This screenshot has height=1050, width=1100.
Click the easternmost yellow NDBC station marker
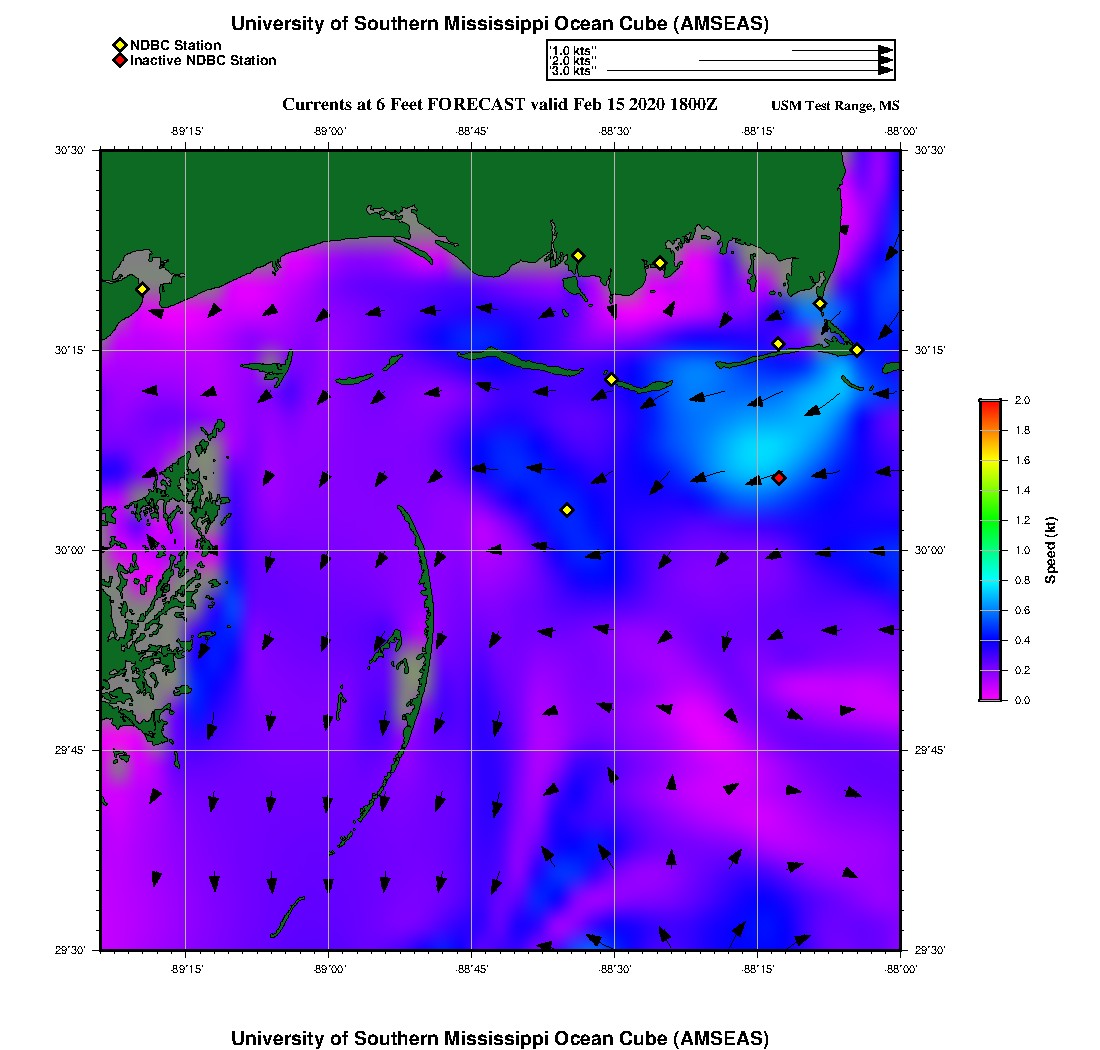click(857, 350)
